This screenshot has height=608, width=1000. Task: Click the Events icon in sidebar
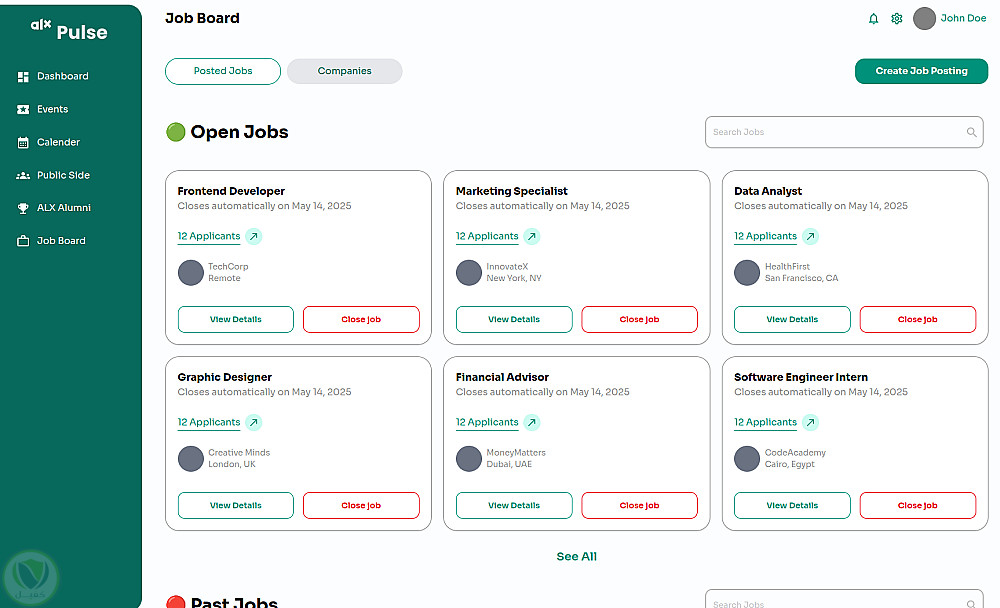[x=24, y=110]
